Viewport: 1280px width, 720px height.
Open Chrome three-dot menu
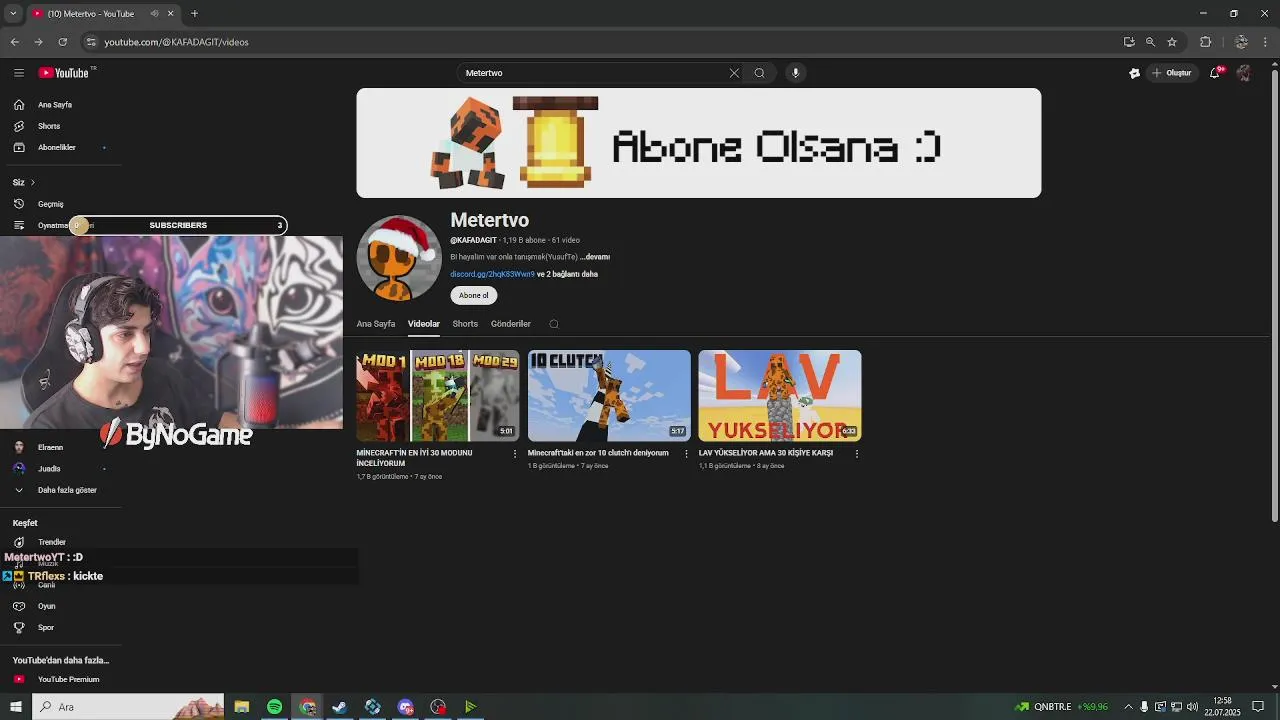(1266, 42)
